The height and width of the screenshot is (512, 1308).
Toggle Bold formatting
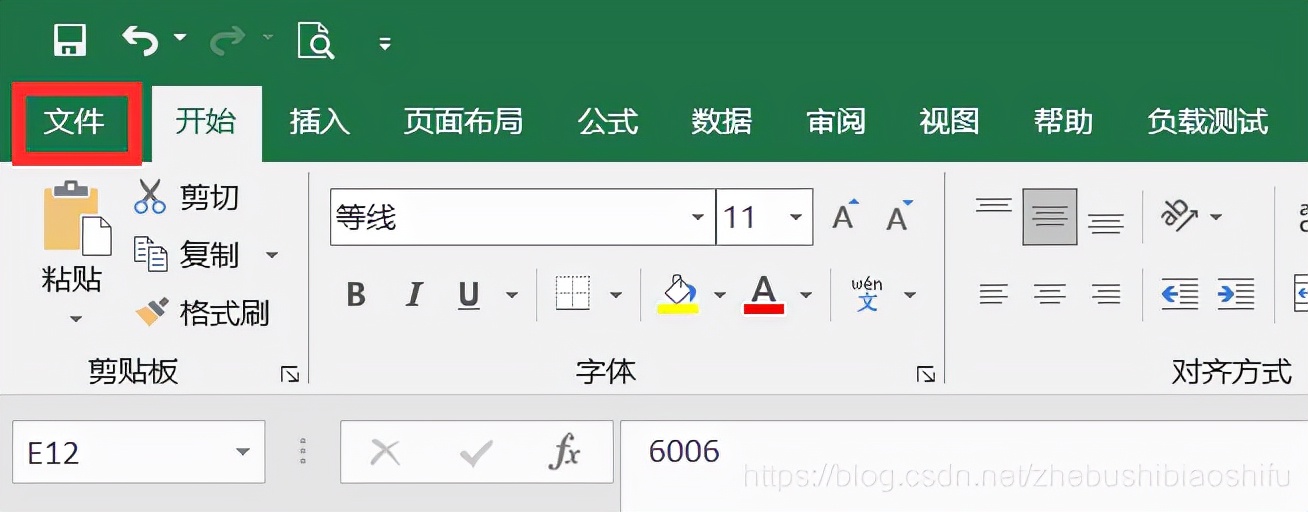click(x=355, y=295)
